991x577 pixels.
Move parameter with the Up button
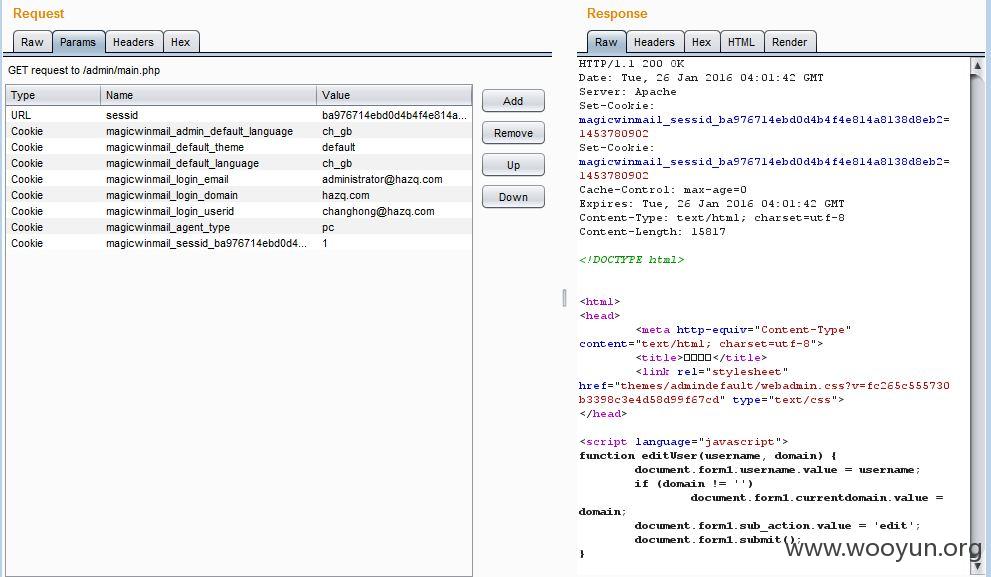pyautogui.click(x=513, y=165)
